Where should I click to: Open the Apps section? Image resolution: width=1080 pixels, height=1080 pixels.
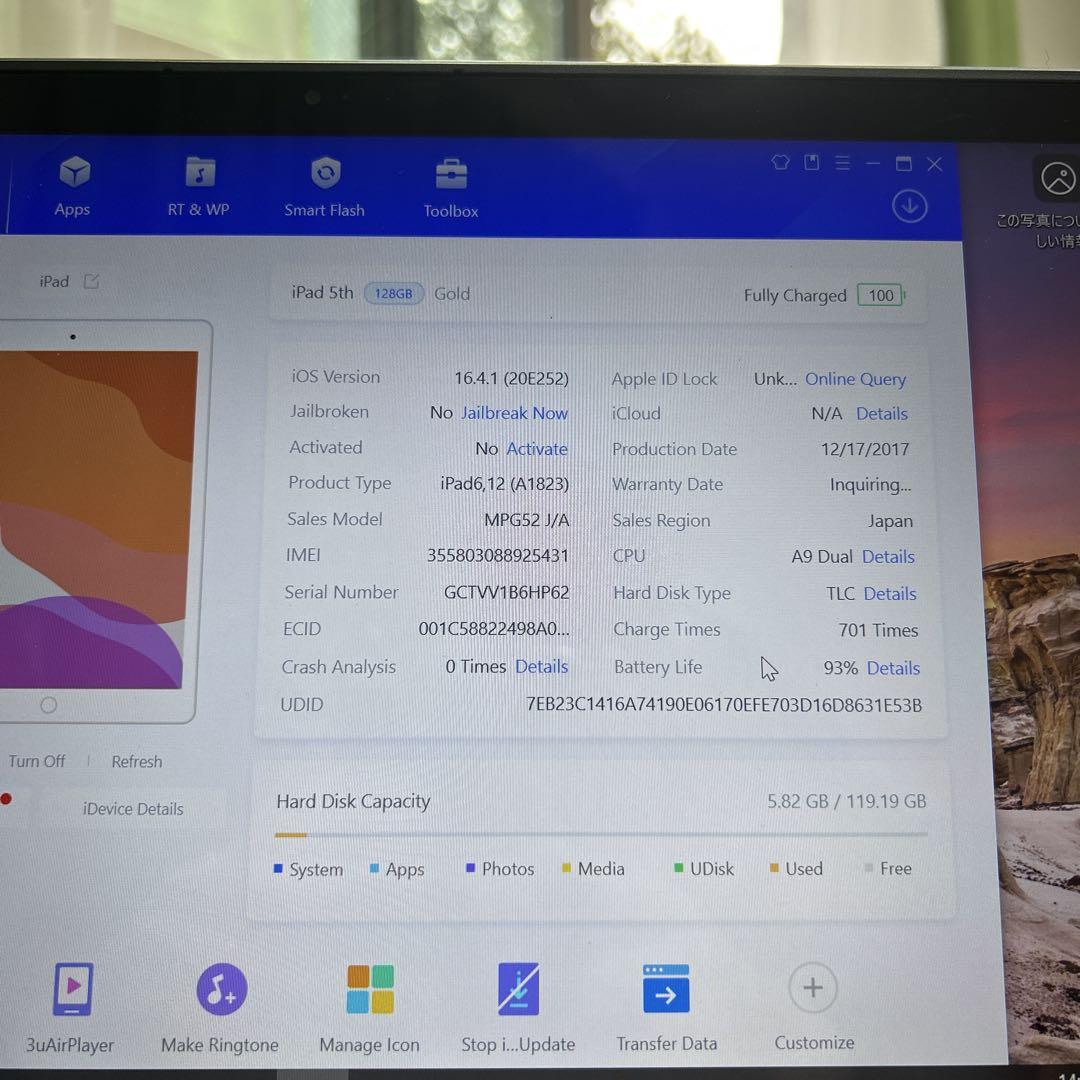tap(73, 186)
